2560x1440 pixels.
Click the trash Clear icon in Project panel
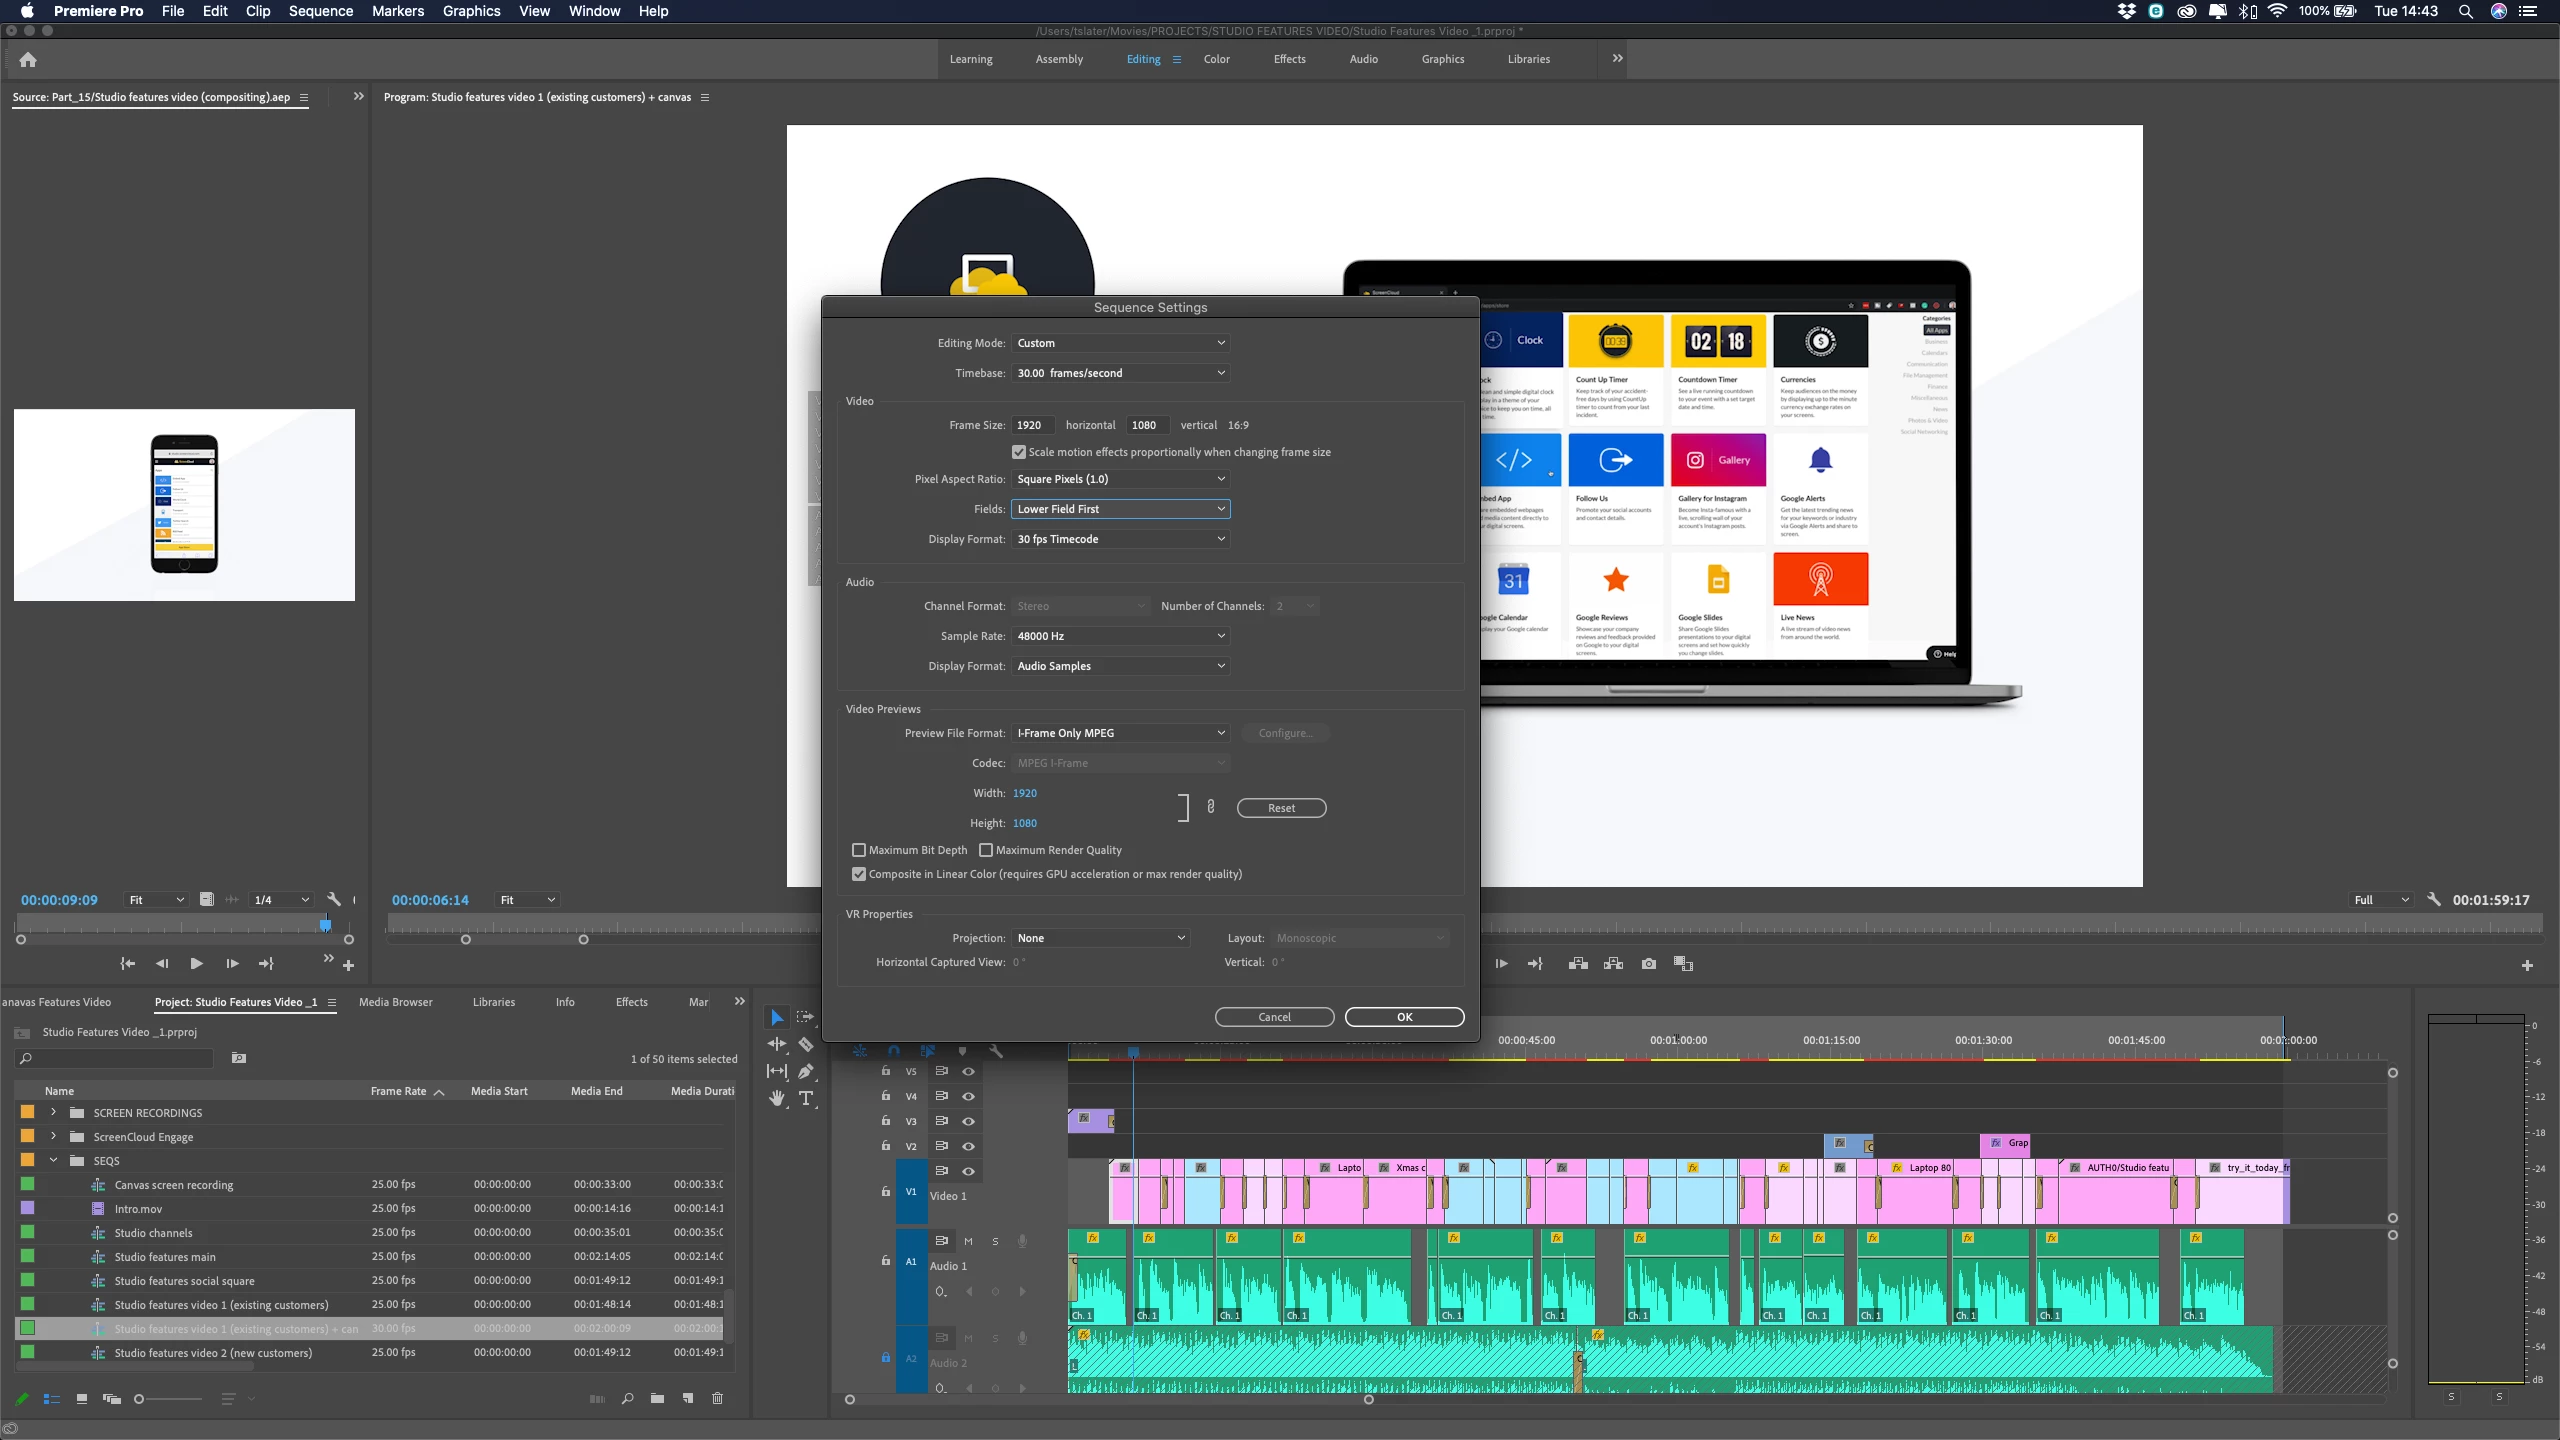717,1399
